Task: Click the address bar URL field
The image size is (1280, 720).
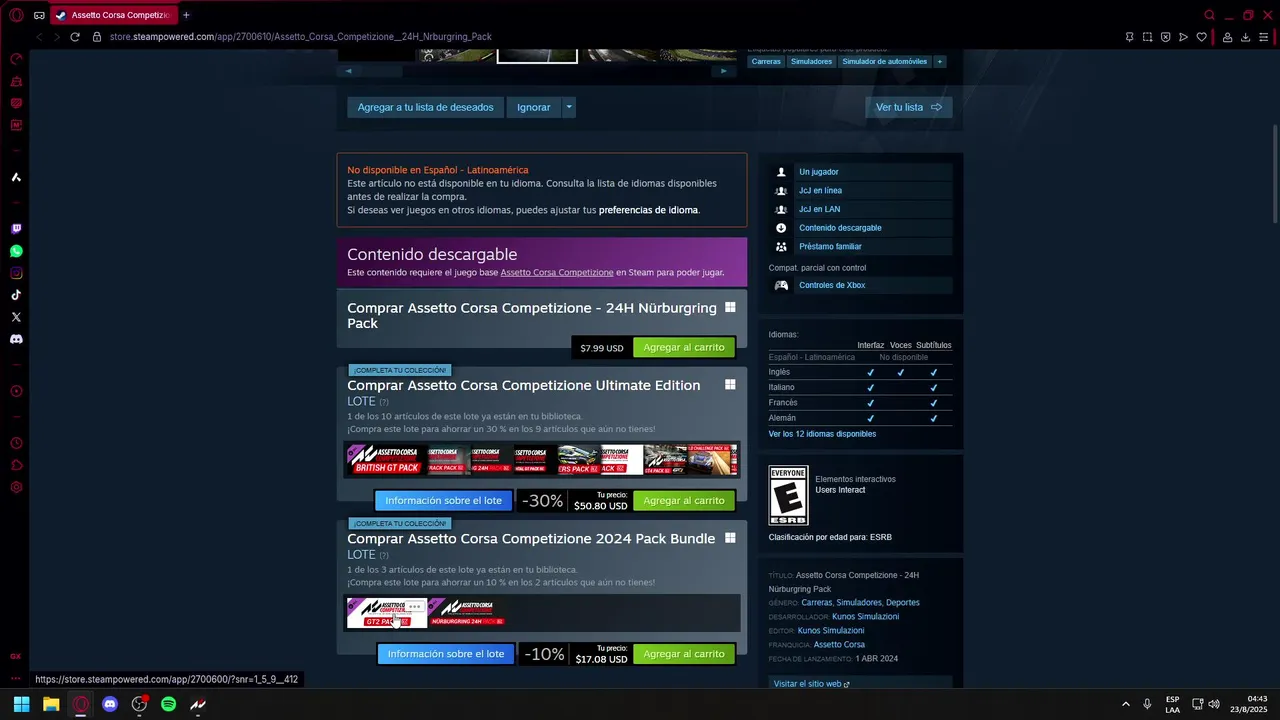Action: [x=600, y=37]
